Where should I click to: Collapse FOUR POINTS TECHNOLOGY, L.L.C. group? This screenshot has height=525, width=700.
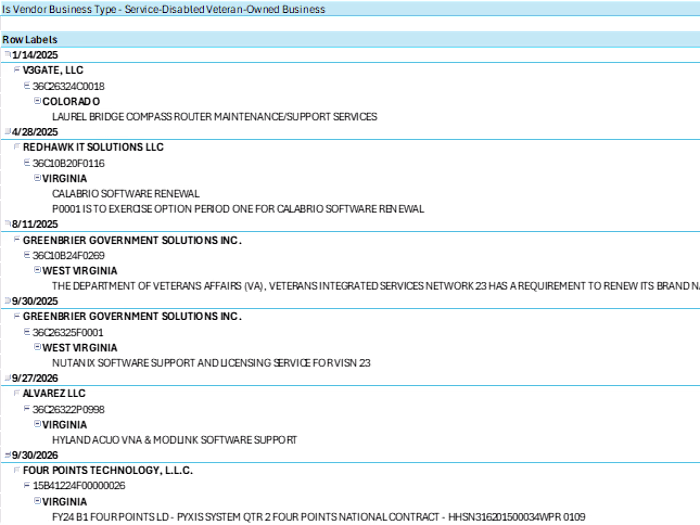[x=17, y=470]
